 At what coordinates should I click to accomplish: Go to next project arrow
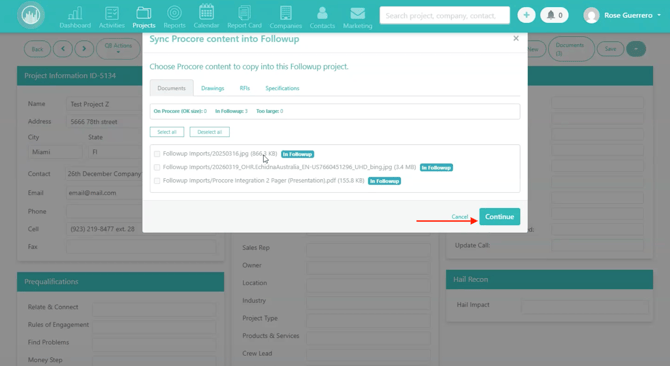pos(84,49)
